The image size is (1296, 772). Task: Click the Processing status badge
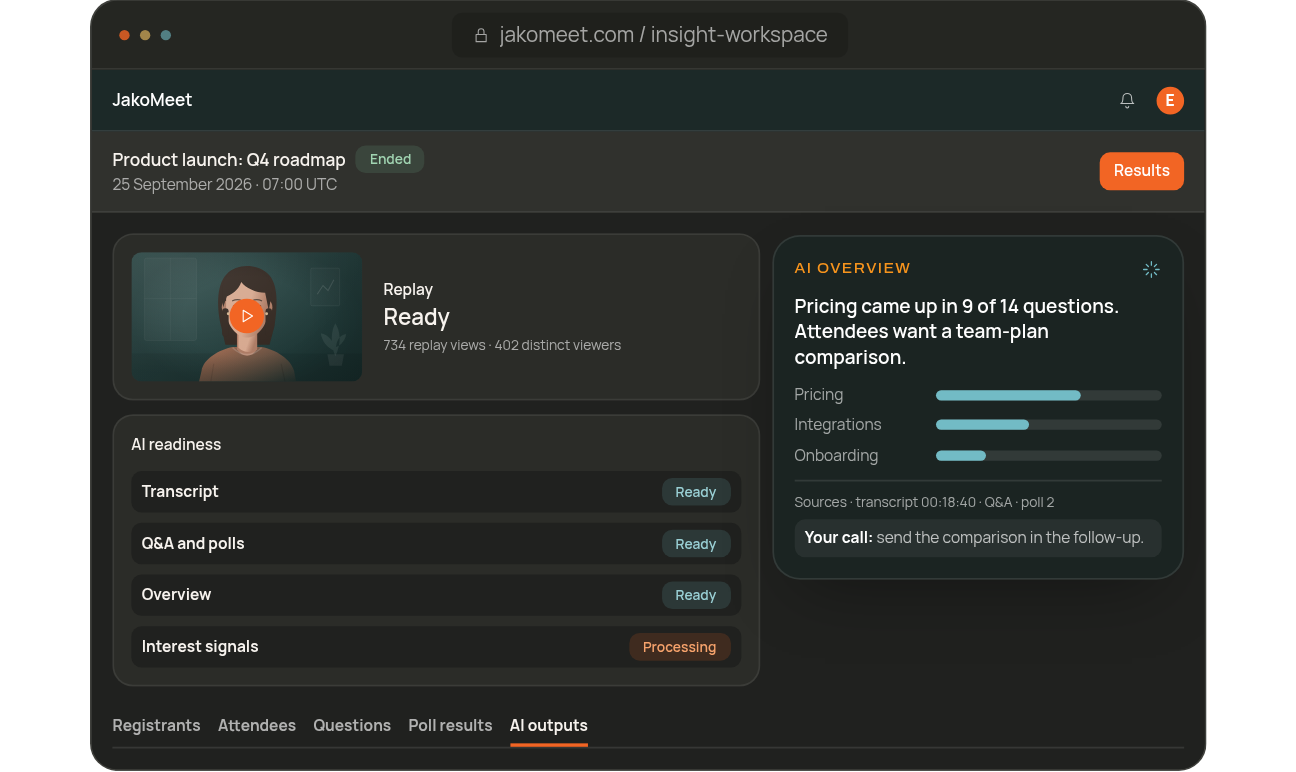tap(680, 647)
